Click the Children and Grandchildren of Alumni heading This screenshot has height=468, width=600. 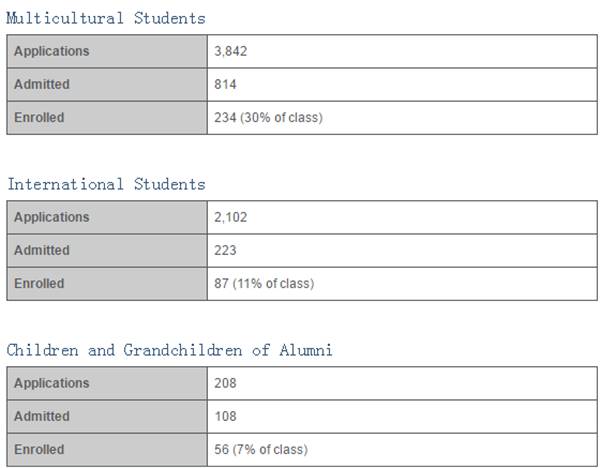click(x=170, y=350)
